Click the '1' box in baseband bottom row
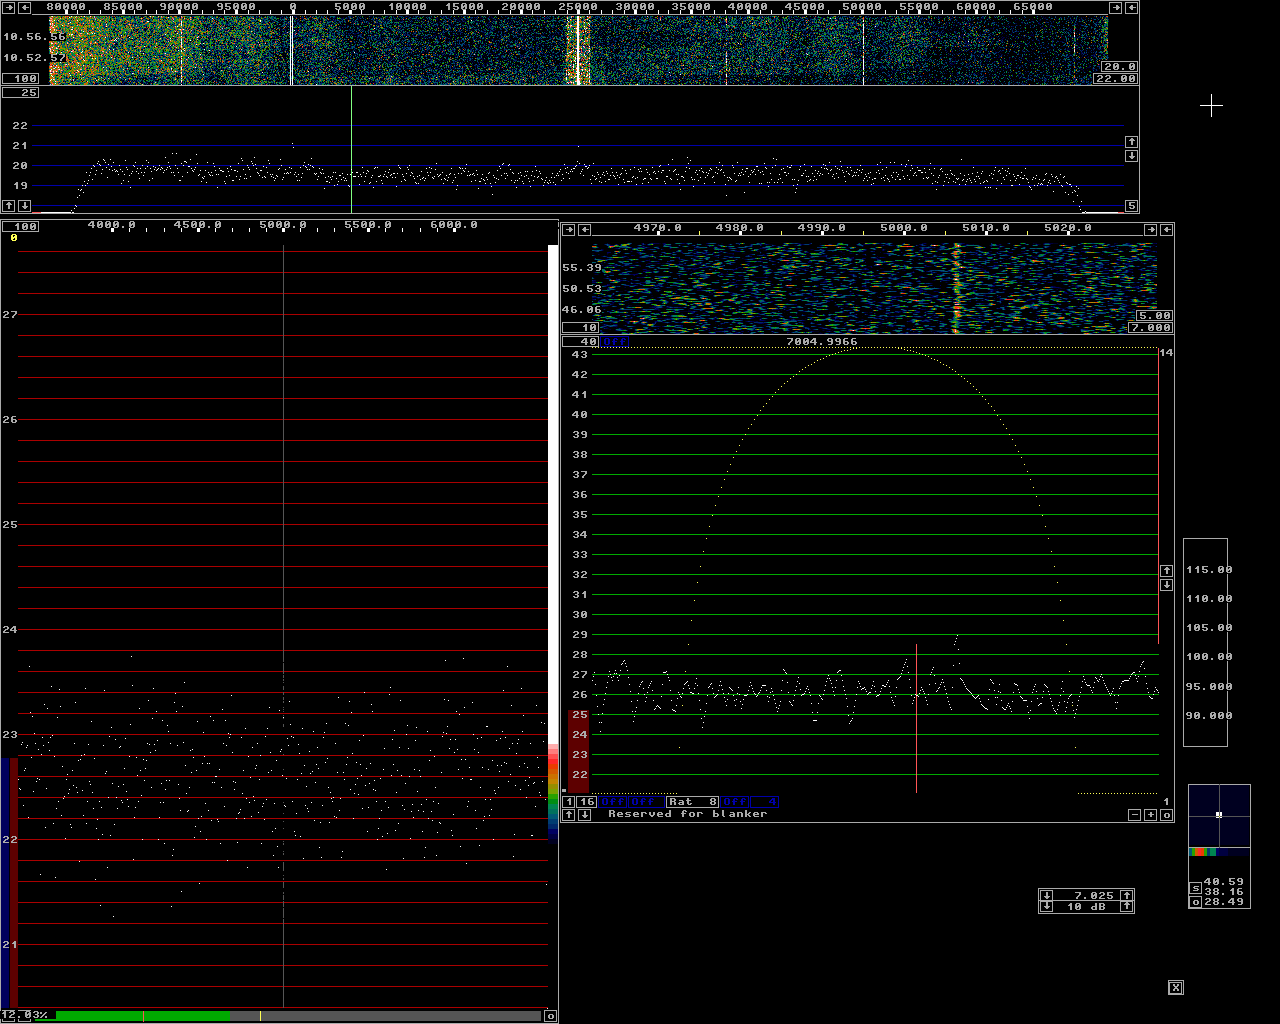 [569, 802]
